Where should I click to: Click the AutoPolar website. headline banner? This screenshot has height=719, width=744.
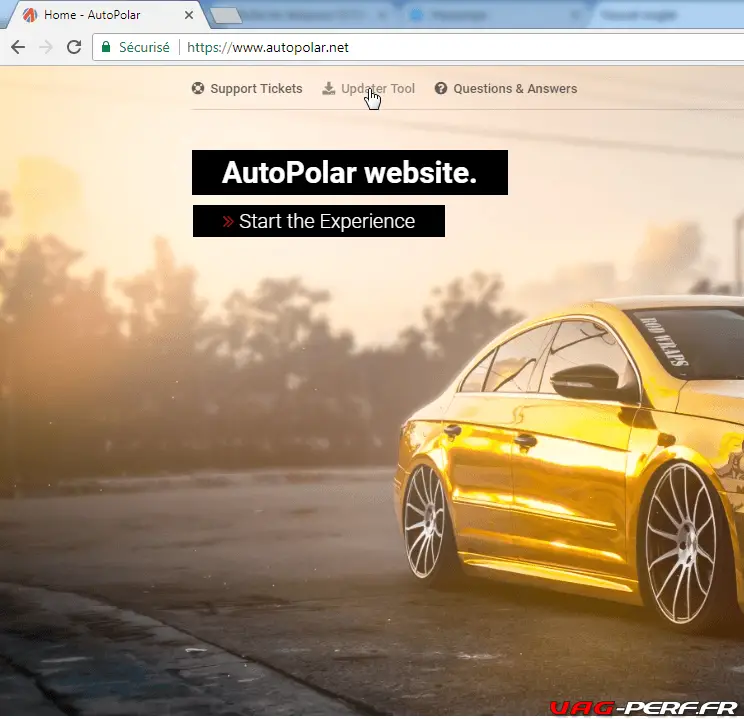coord(350,172)
